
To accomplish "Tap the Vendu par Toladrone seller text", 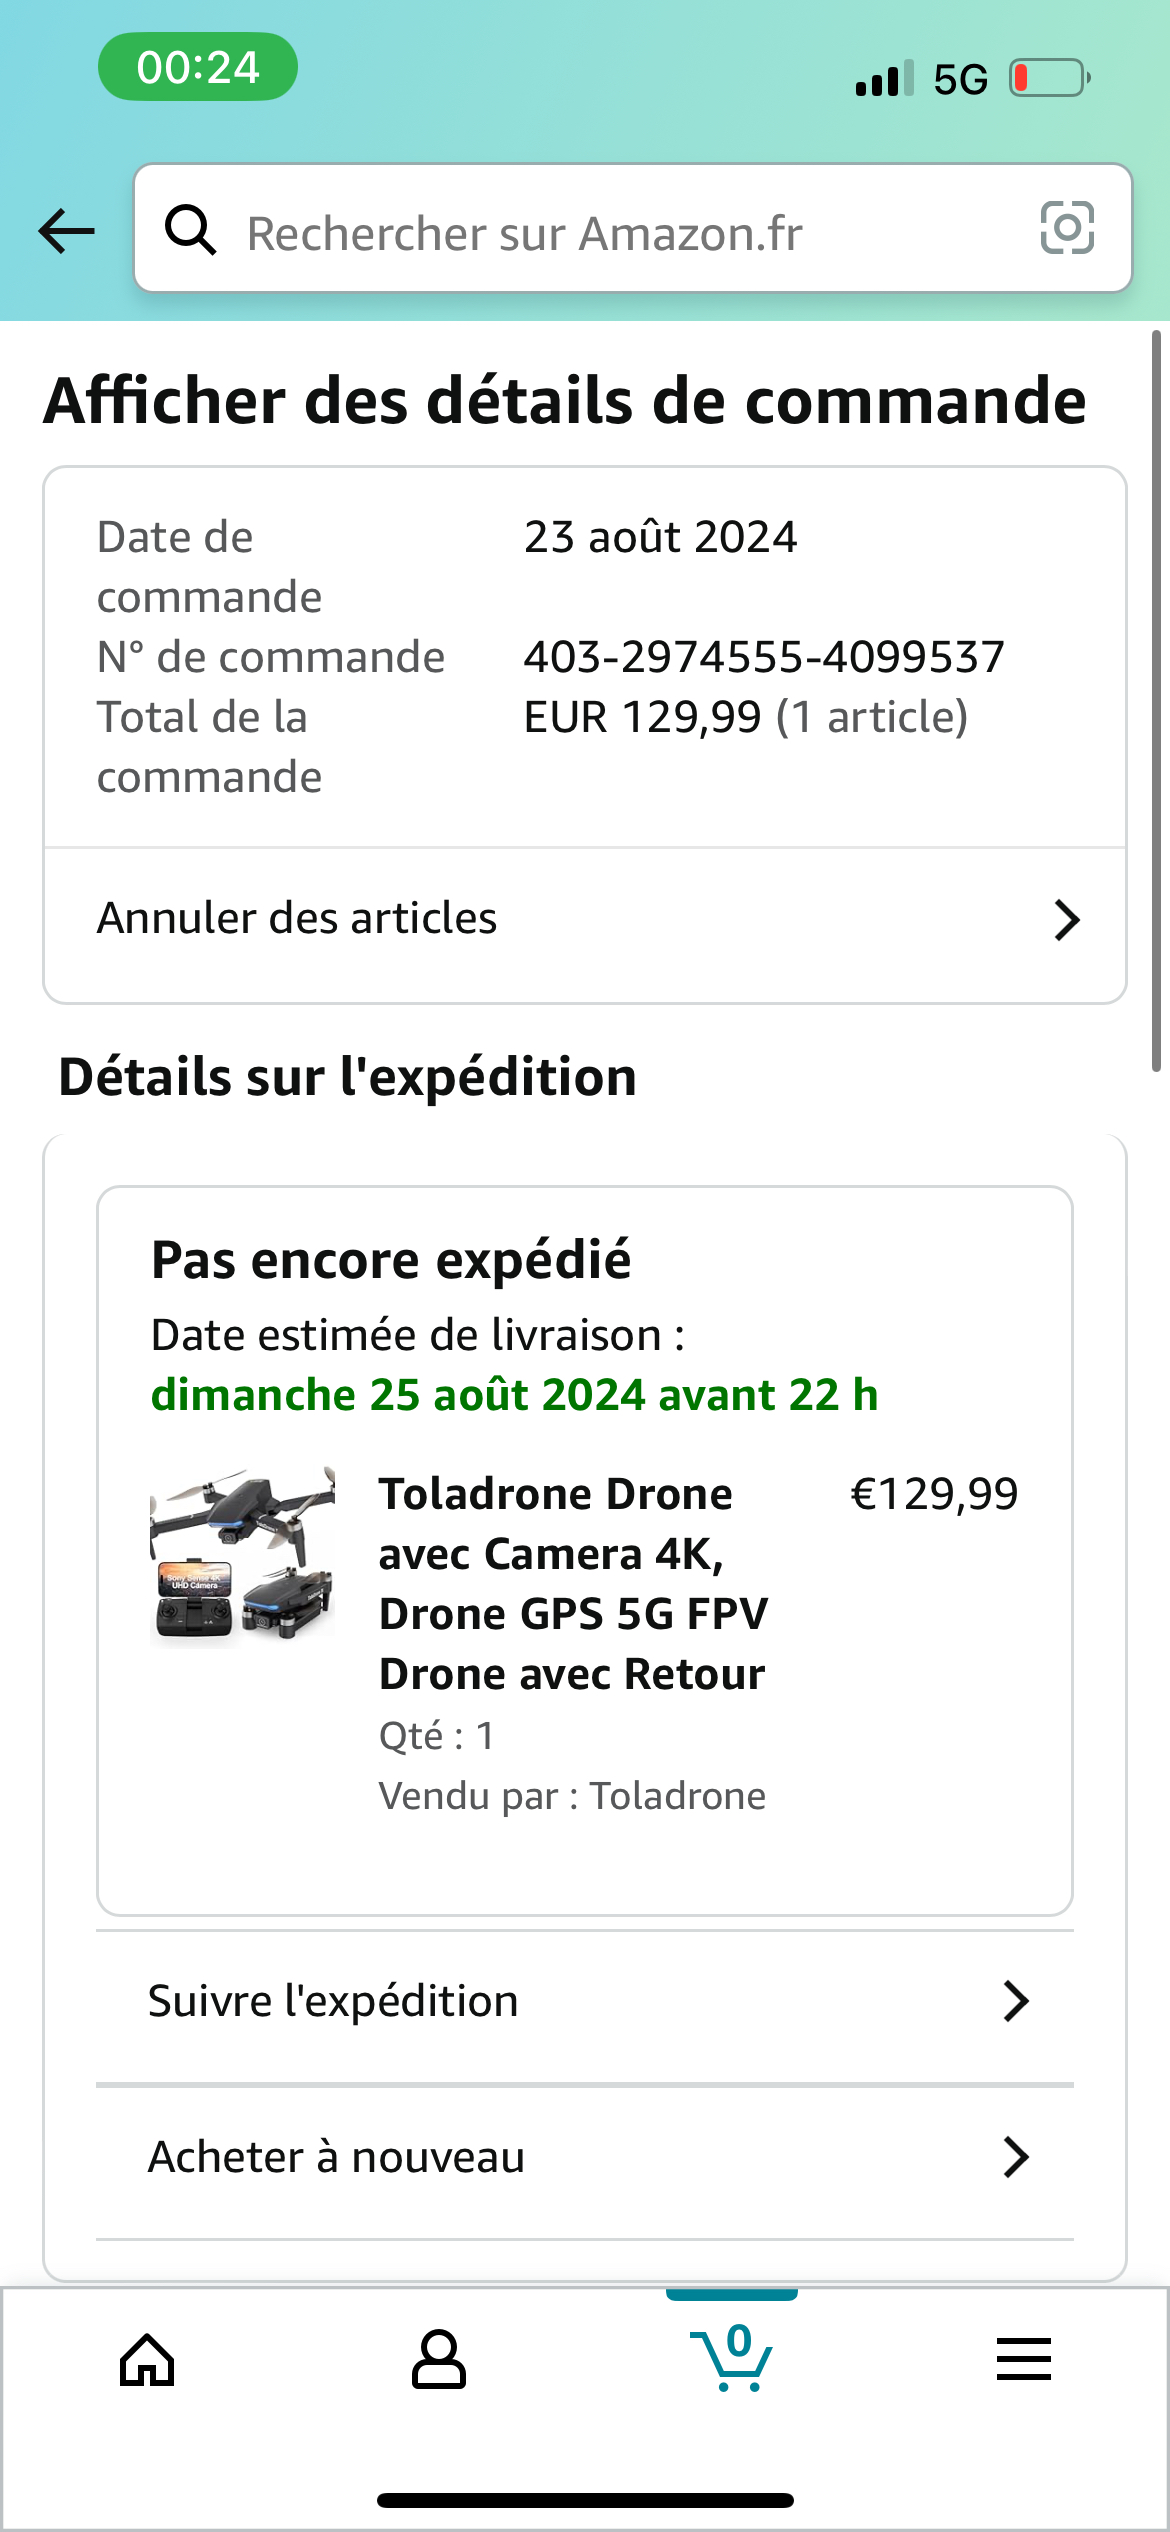I will [x=572, y=1796].
